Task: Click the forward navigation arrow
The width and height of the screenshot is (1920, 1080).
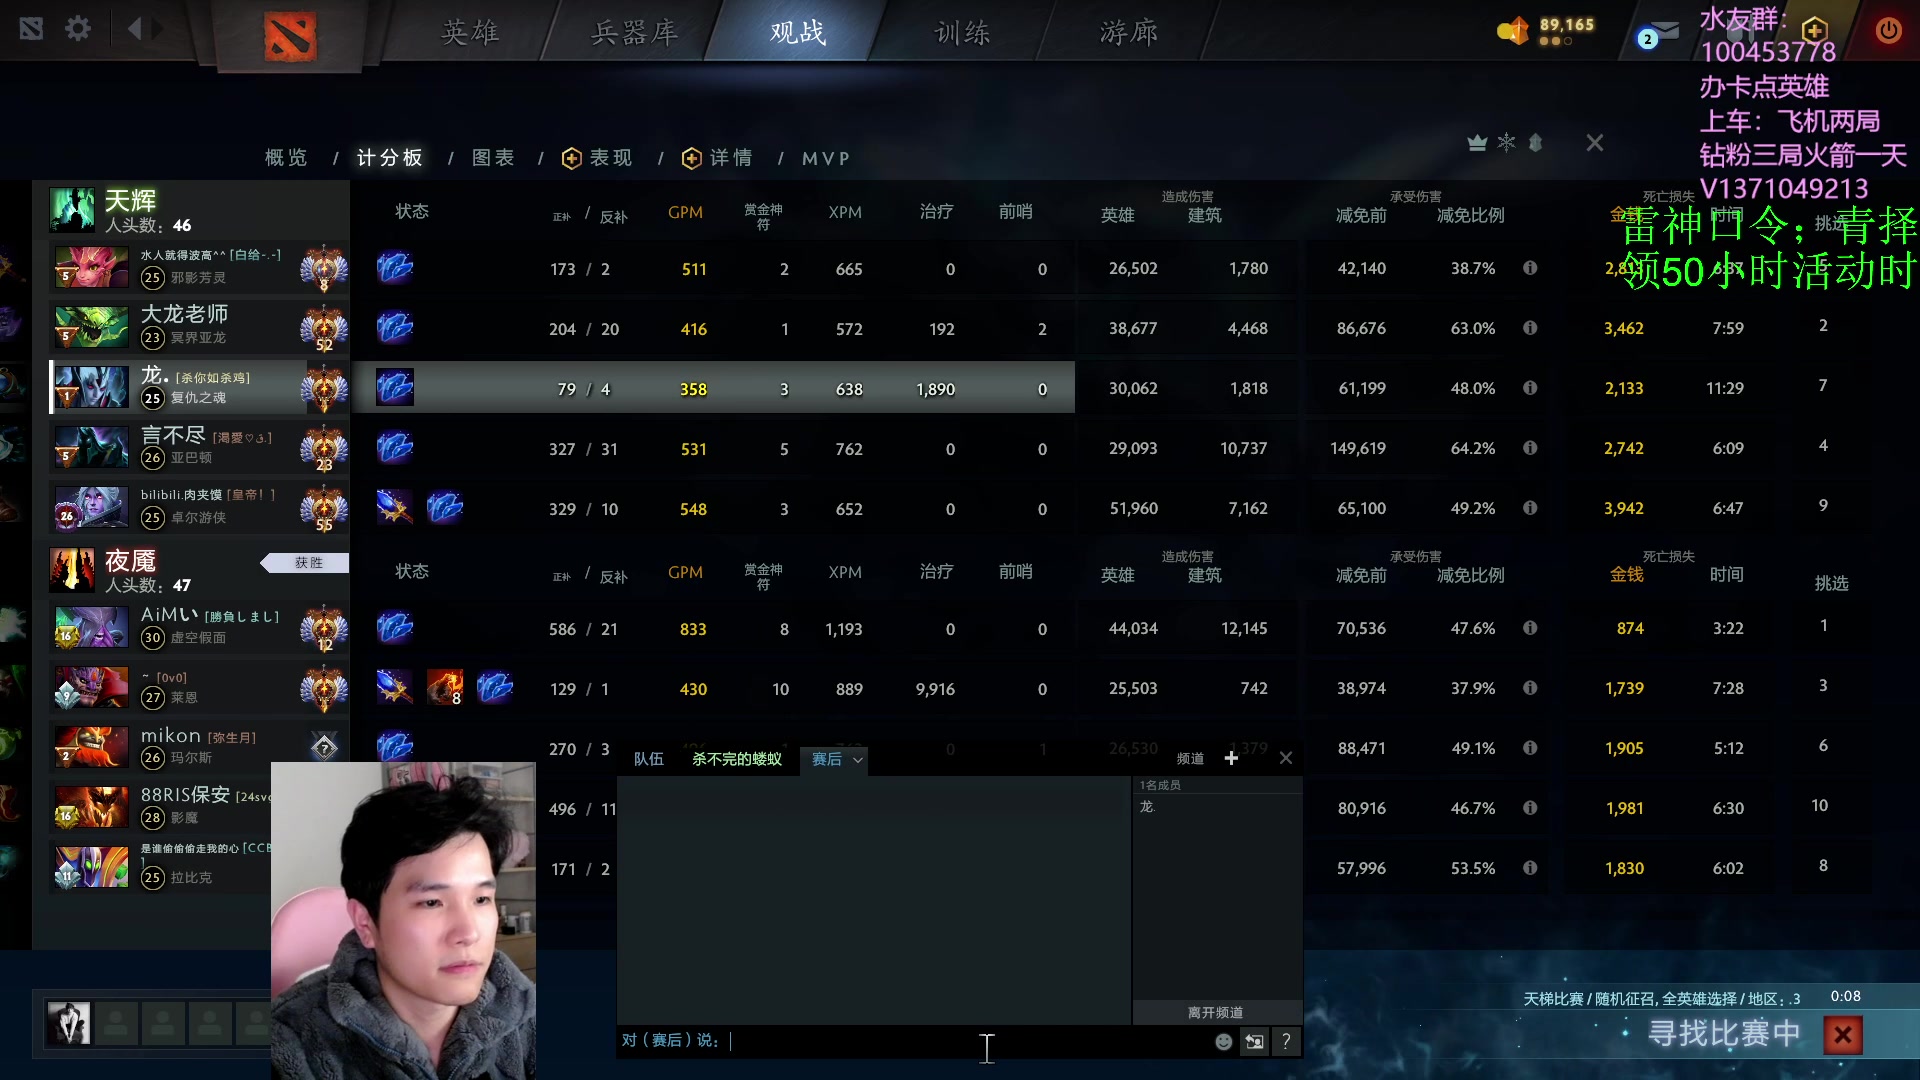Action: tap(158, 29)
